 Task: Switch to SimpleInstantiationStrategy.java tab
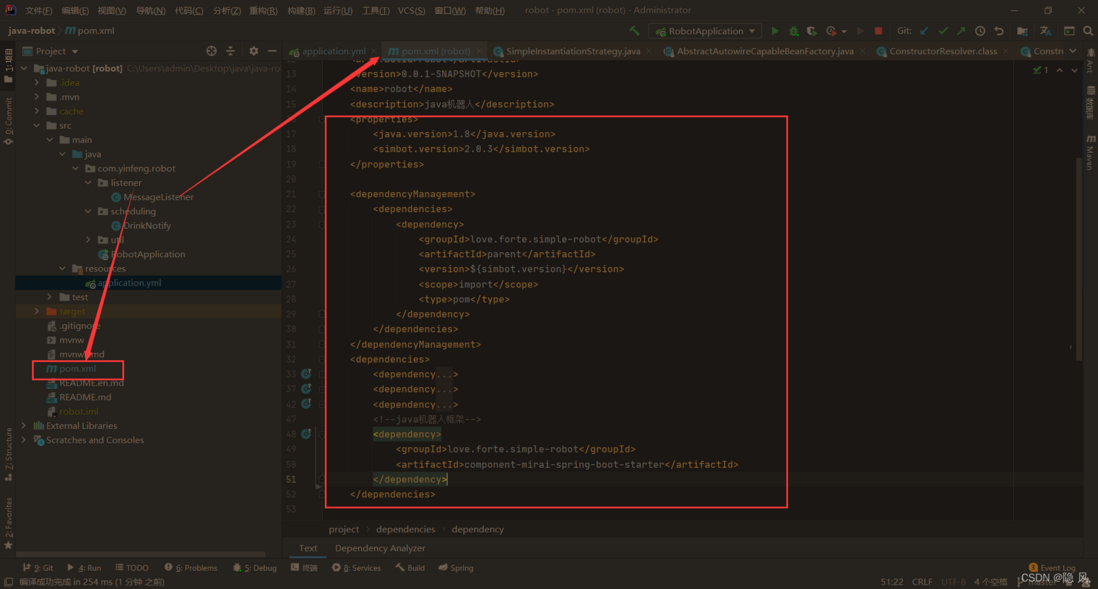click(573, 51)
